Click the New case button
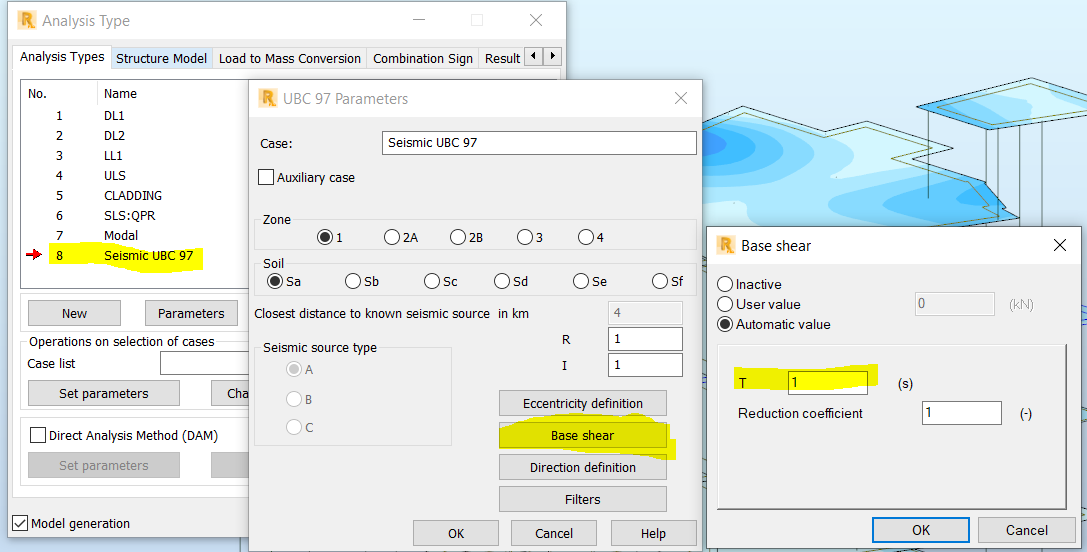1087x552 pixels. (x=74, y=313)
